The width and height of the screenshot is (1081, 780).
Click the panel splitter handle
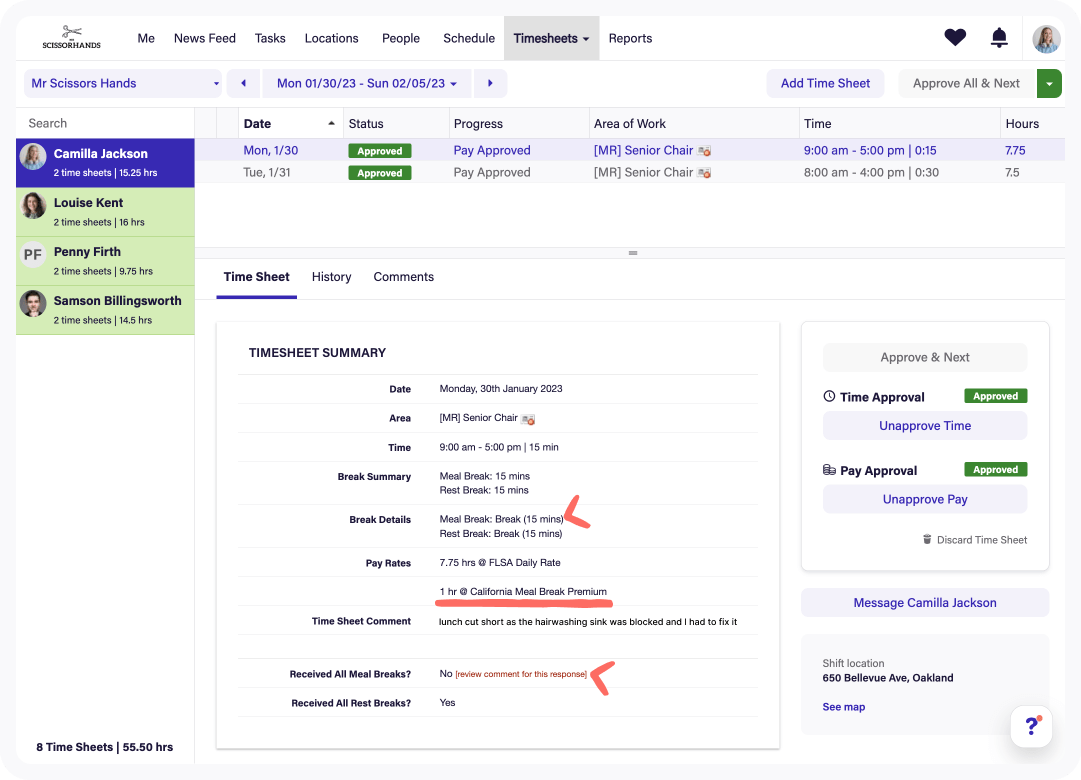tap(633, 253)
